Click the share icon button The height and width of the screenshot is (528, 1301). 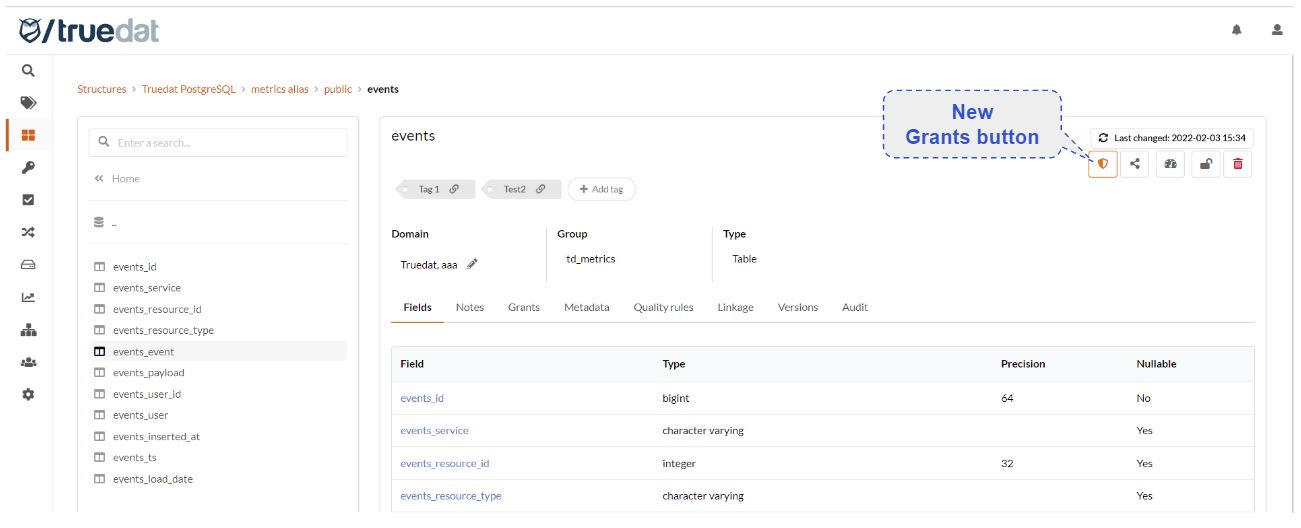tap(1134, 164)
